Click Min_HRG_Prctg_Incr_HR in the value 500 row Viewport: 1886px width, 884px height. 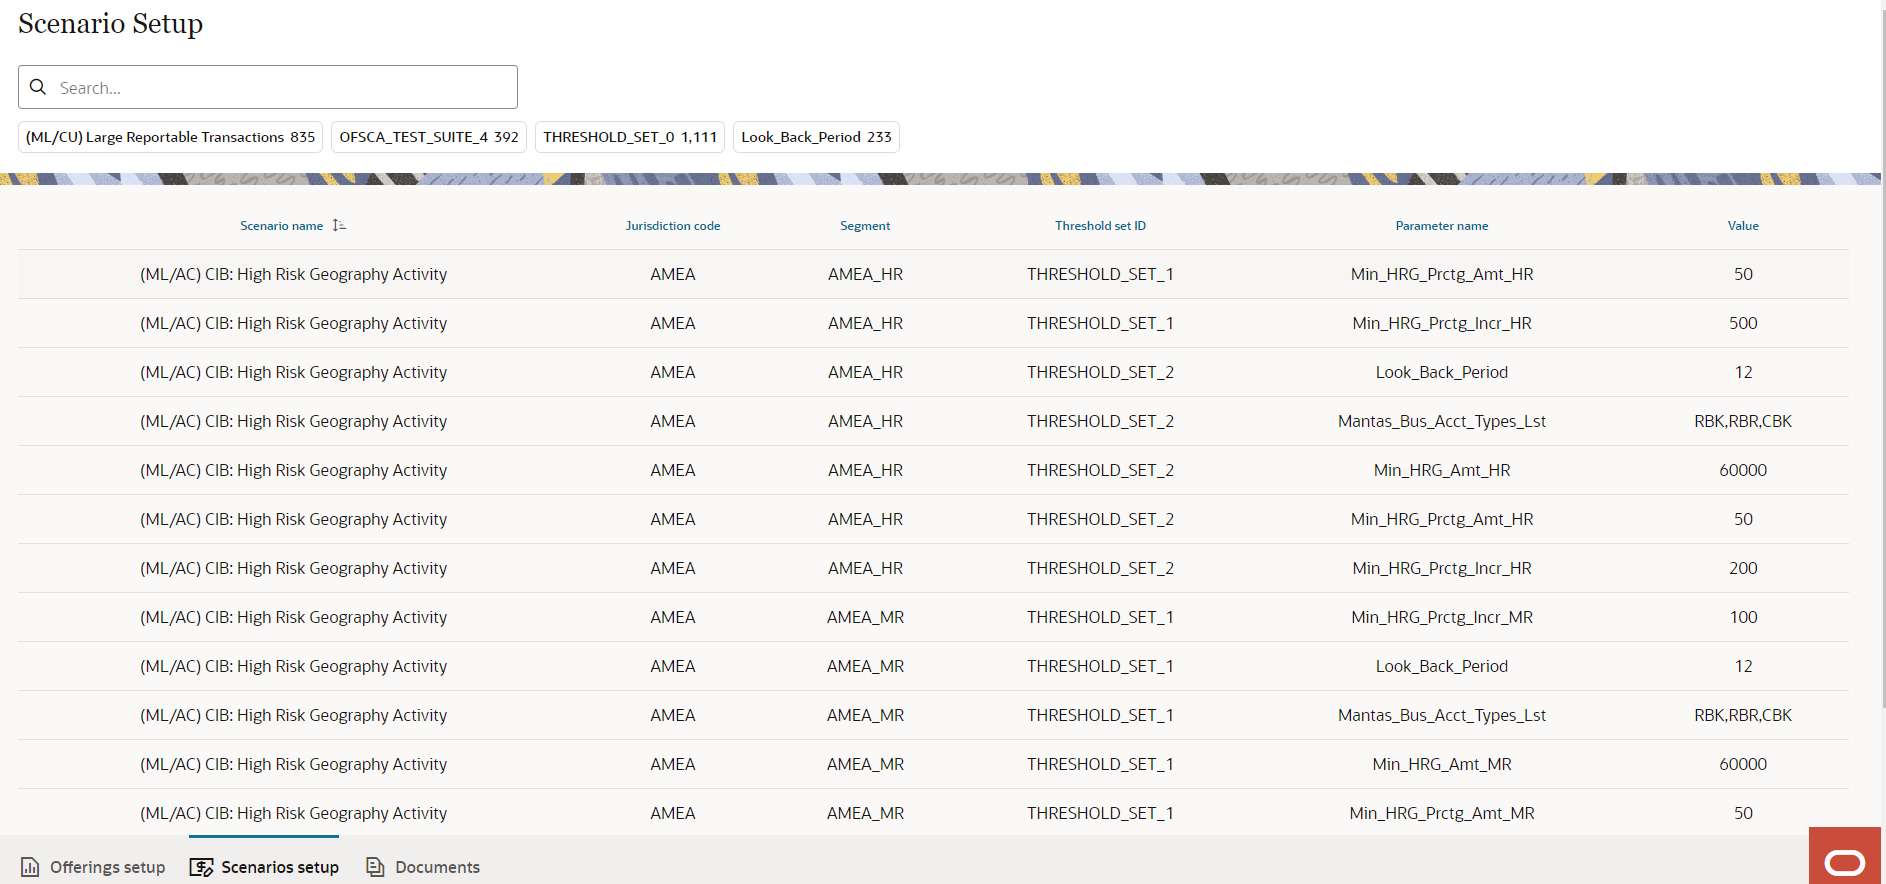1442,323
